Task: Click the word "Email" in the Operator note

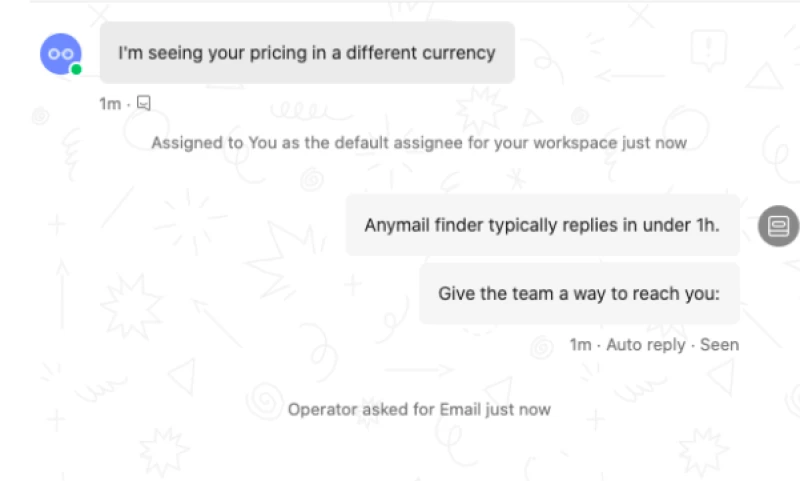Action: pos(441,409)
